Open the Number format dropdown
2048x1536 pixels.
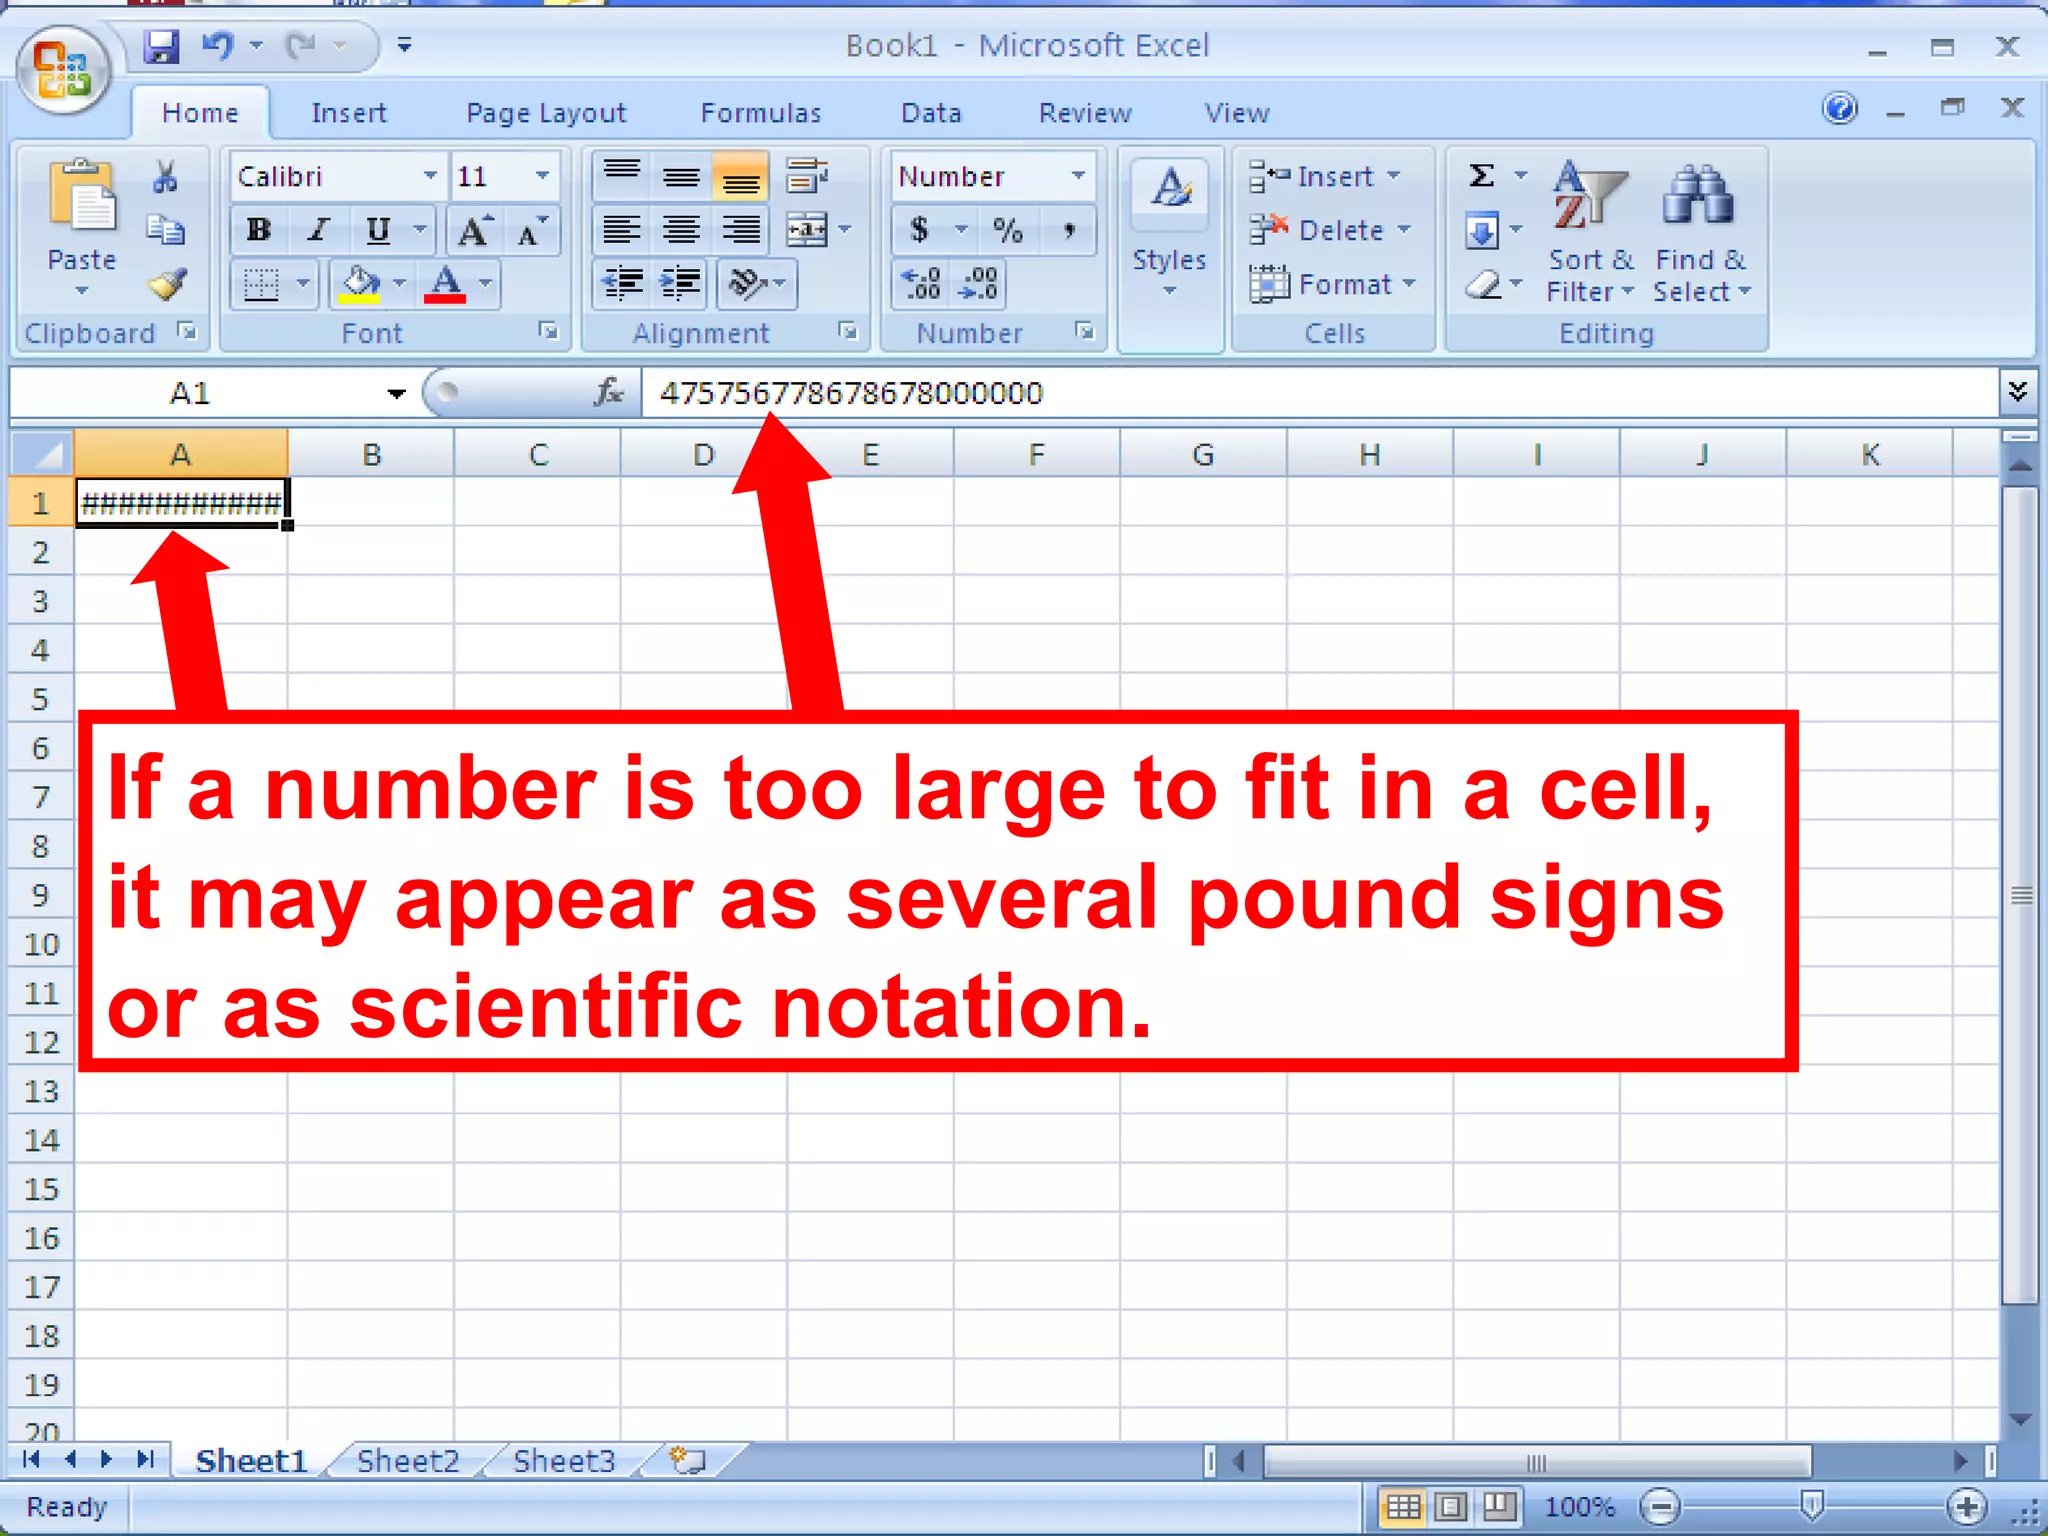[x=1078, y=176]
